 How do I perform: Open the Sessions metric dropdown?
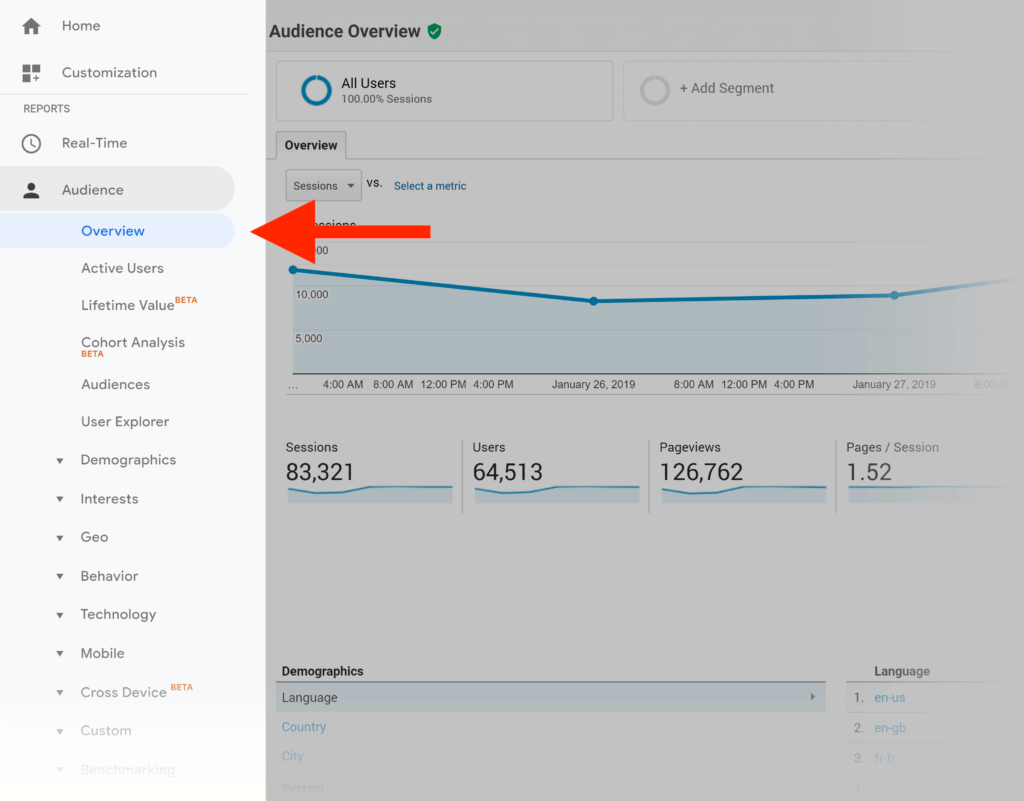323,185
